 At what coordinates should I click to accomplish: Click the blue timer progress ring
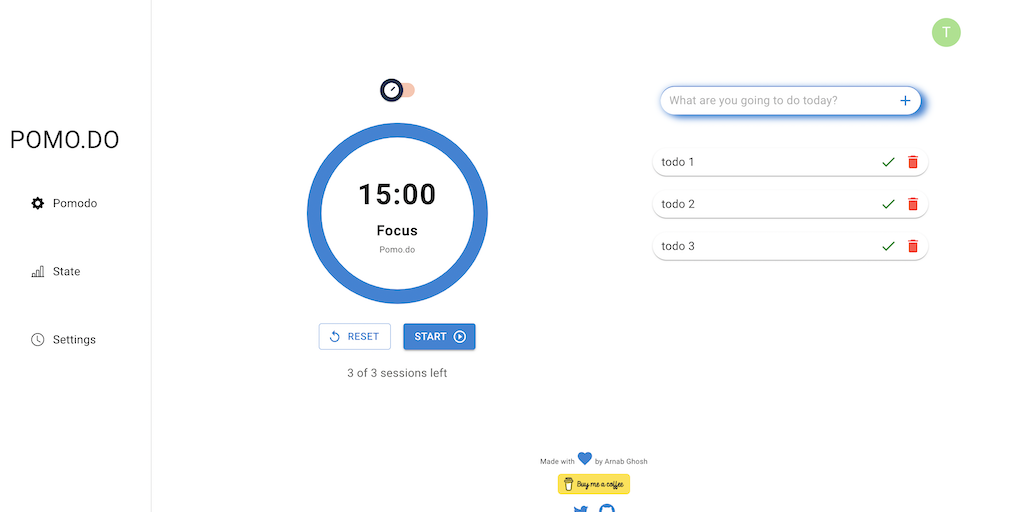[x=314, y=213]
